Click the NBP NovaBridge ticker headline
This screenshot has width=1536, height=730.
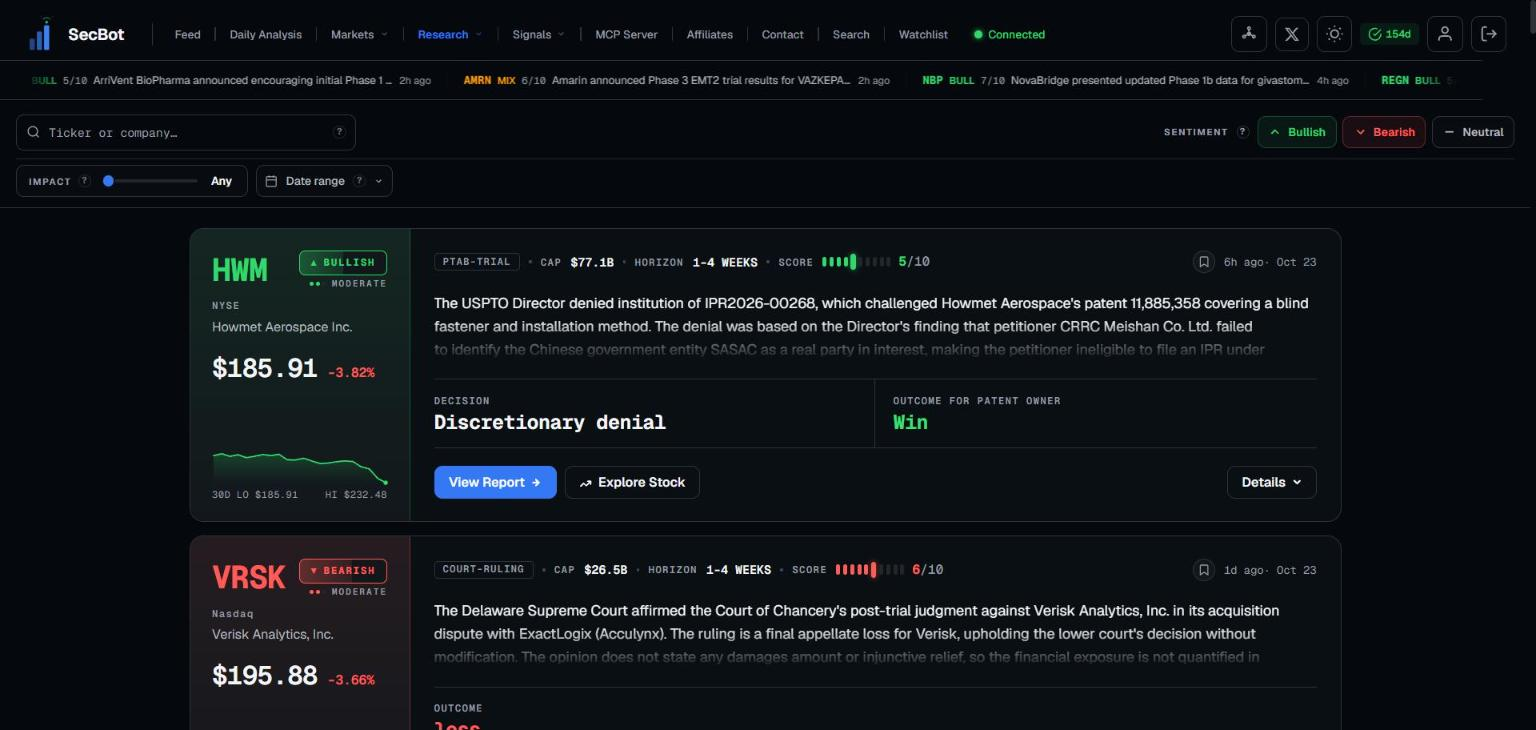[1135, 80]
